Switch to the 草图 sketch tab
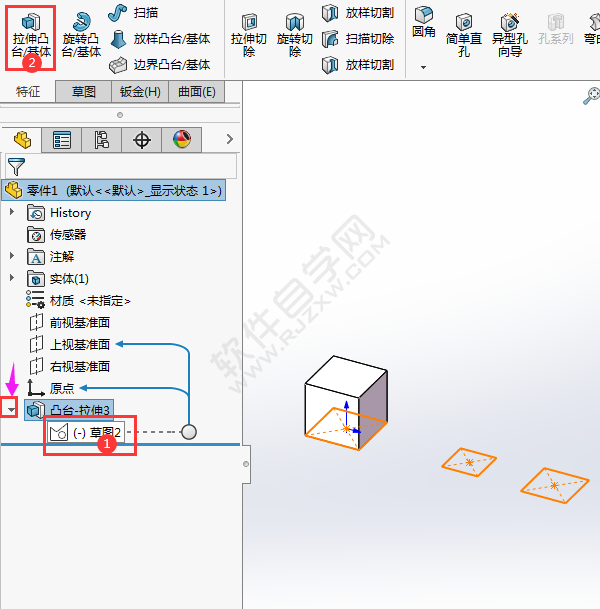Viewport: 600px width, 609px height. (x=83, y=92)
